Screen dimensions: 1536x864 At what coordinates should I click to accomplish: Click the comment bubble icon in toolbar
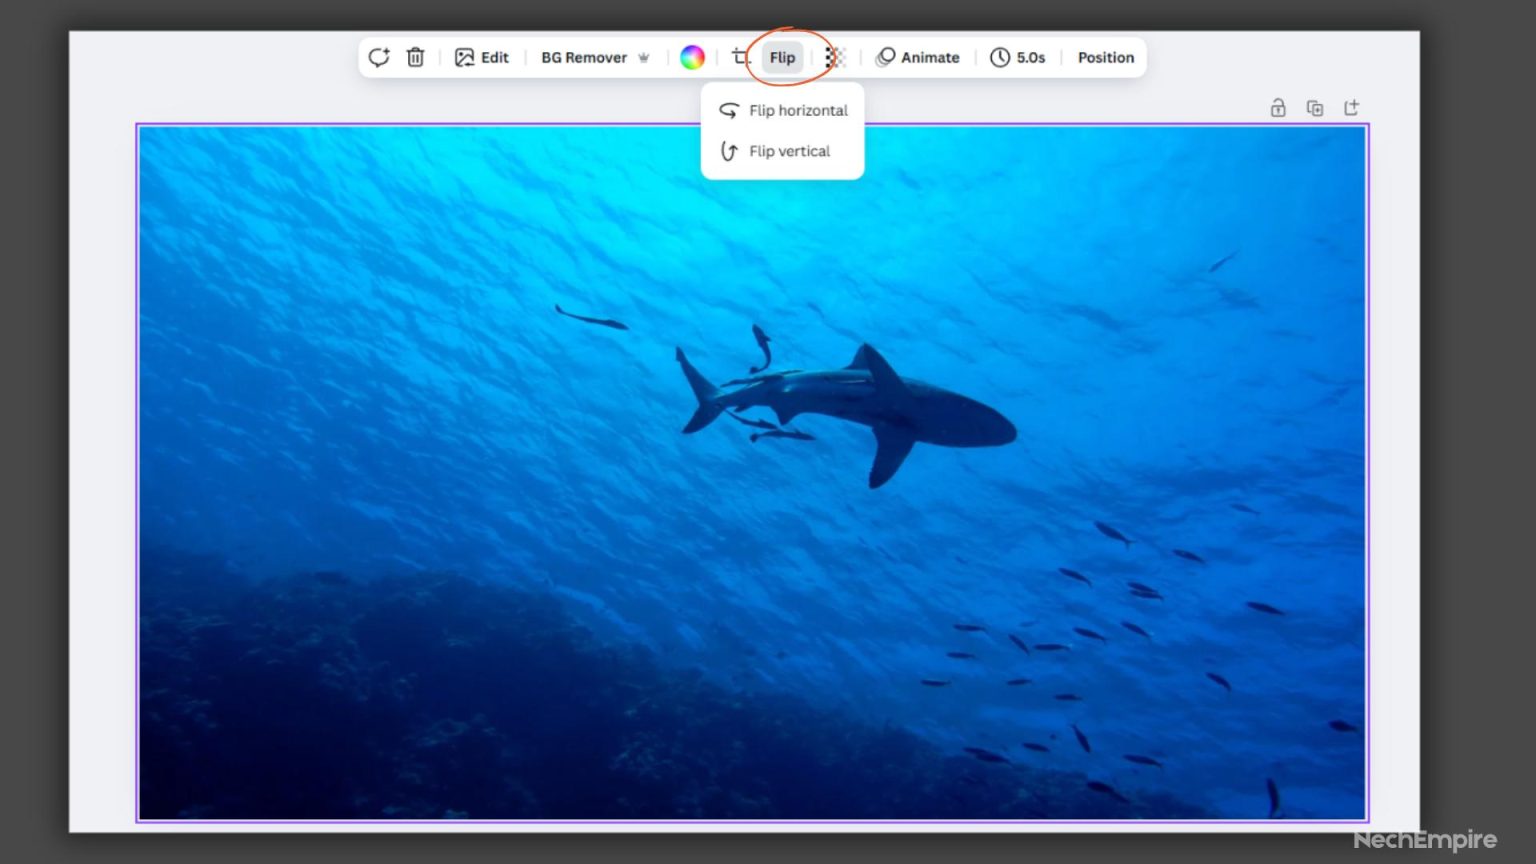tap(378, 57)
